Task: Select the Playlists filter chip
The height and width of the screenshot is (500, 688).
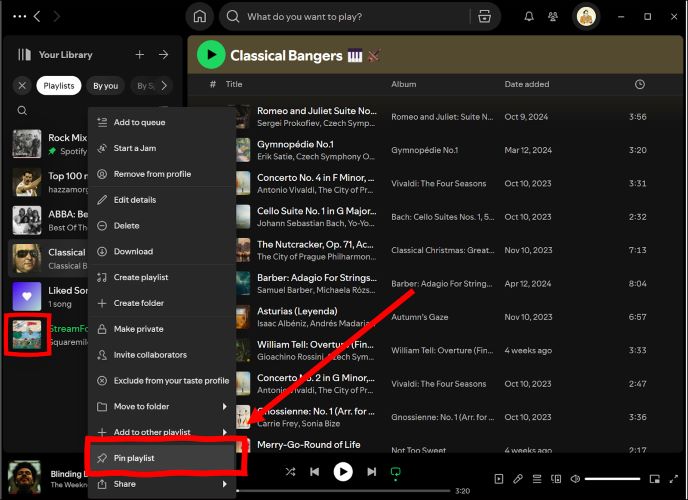Action: (59, 86)
